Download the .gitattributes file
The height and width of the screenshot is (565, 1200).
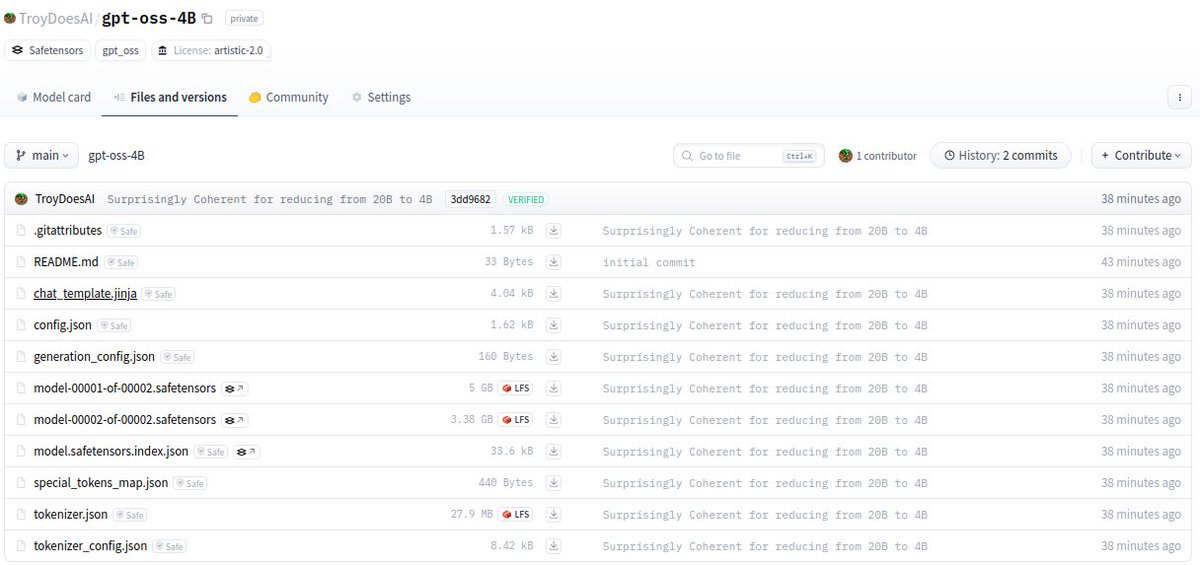pyautogui.click(x=553, y=231)
